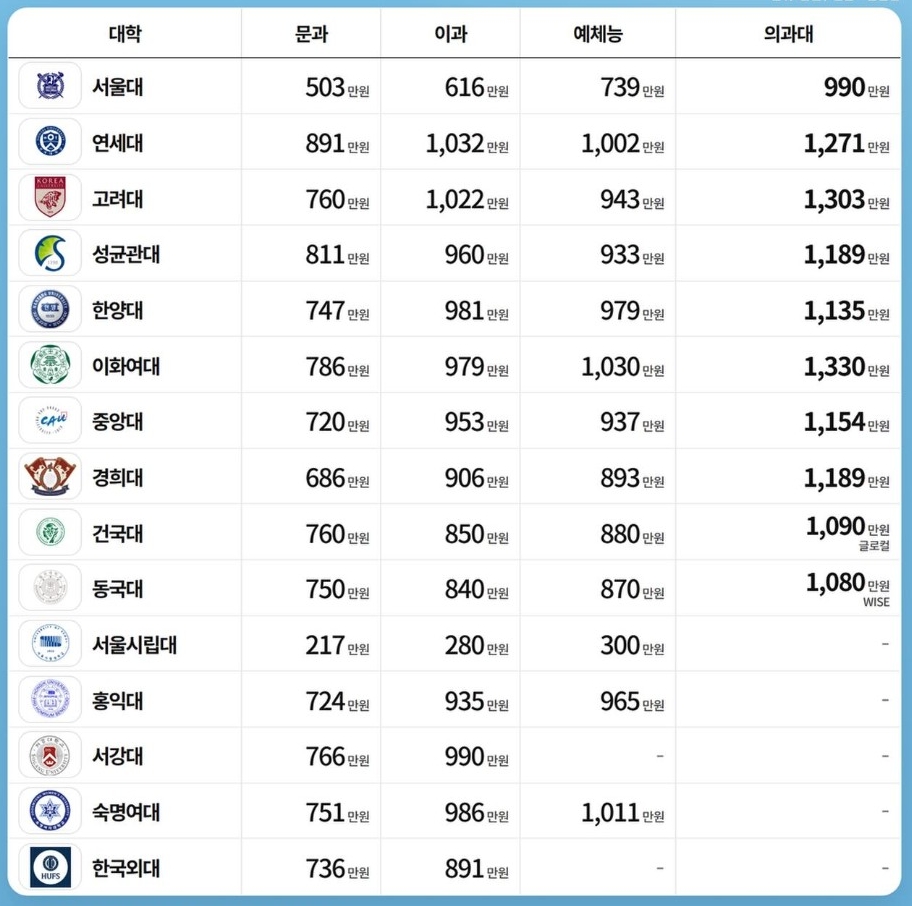Click the Hongik University purple seal
This screenshot has width=912, height=906.
click(50, 699)
